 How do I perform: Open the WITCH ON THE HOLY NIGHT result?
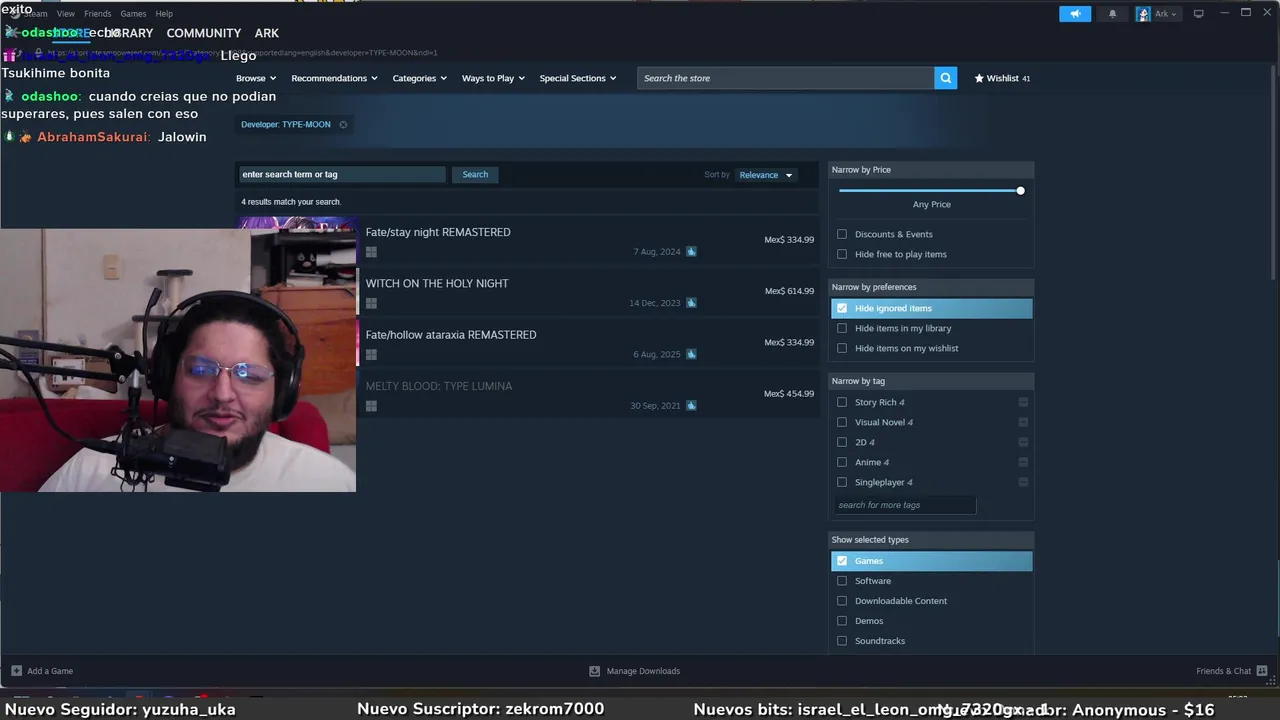(x=527, y=292)
